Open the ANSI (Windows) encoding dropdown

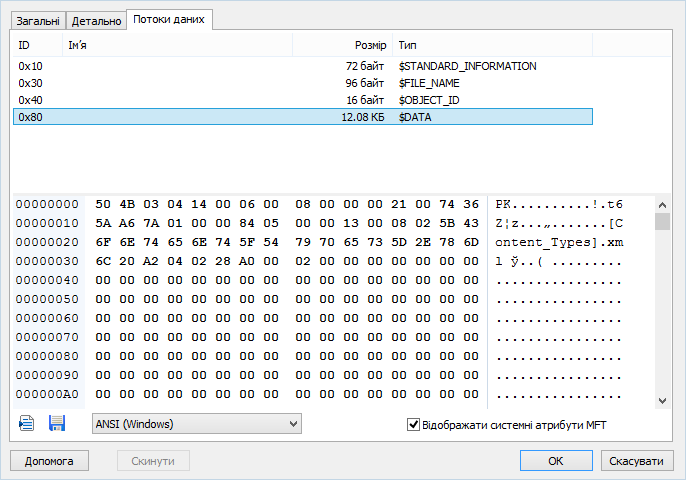(x=196, y=424)
